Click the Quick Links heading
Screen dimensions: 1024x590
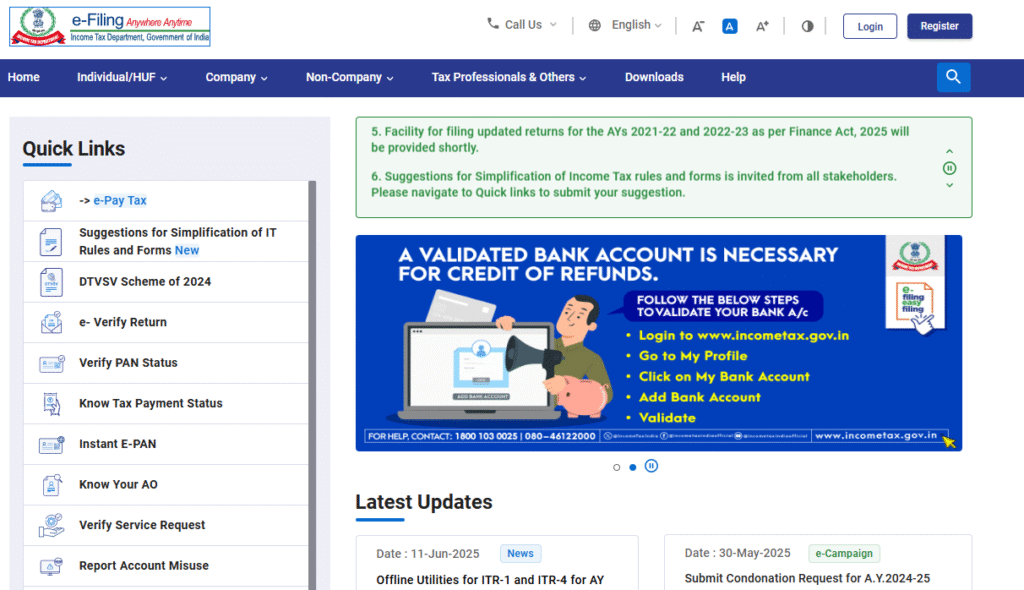(x=74, y=148)
